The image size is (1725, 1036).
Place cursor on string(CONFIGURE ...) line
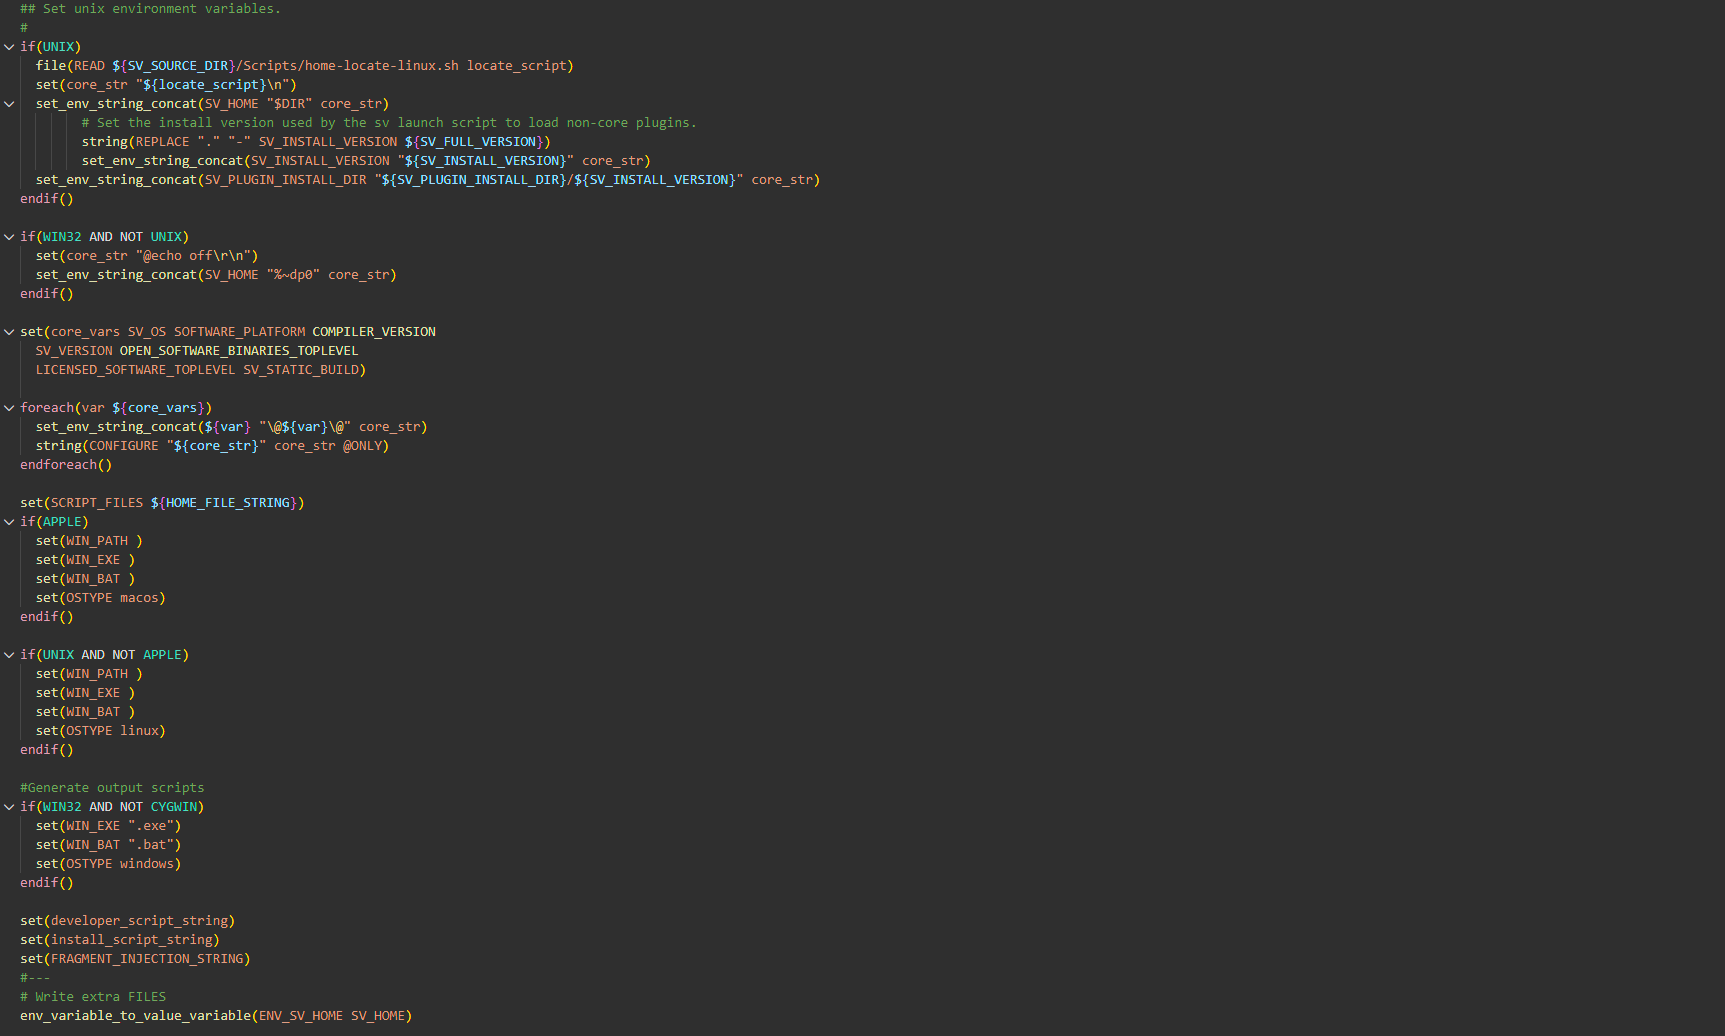click(211, 446)
